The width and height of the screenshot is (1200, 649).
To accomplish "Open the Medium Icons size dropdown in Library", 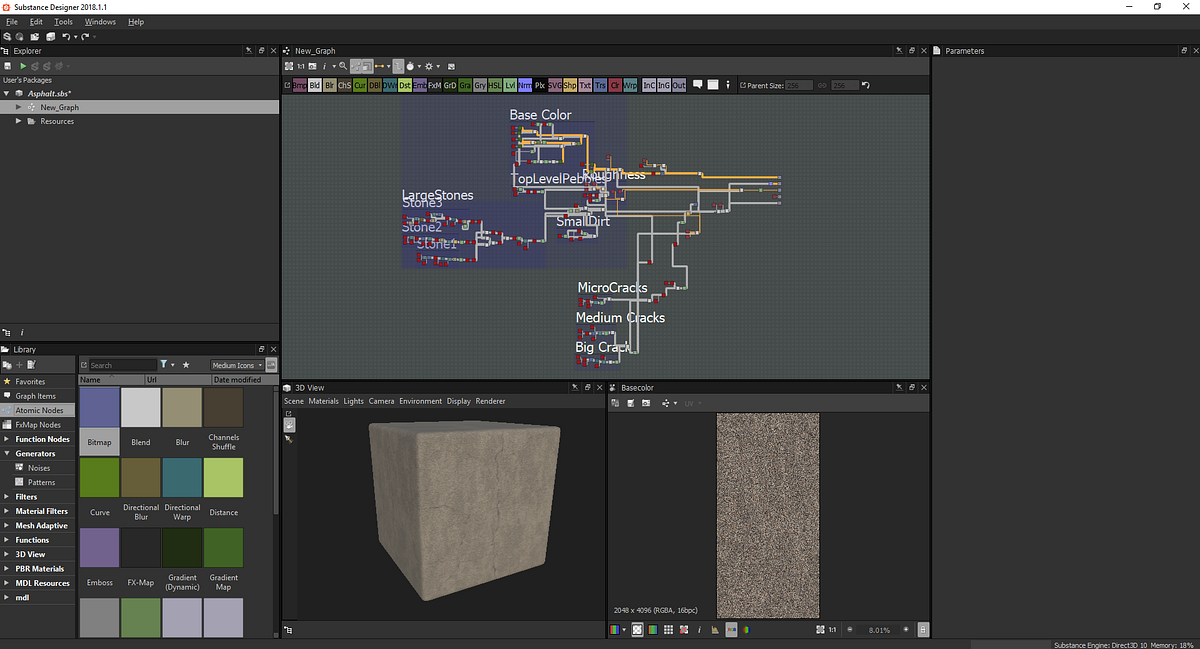I will point(237,364).
